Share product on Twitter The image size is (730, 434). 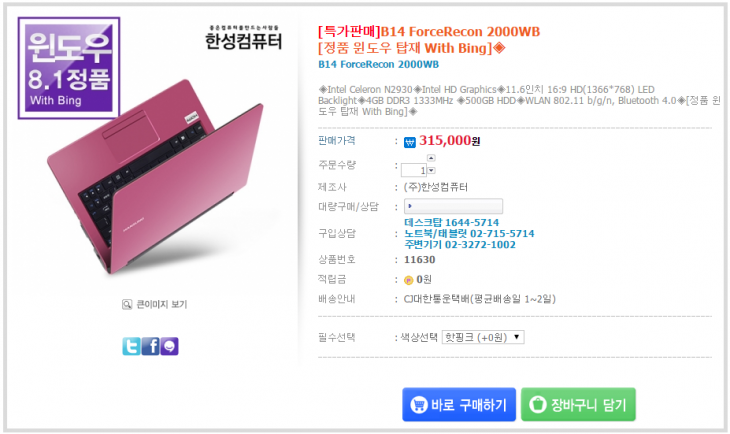pos(131,346)
